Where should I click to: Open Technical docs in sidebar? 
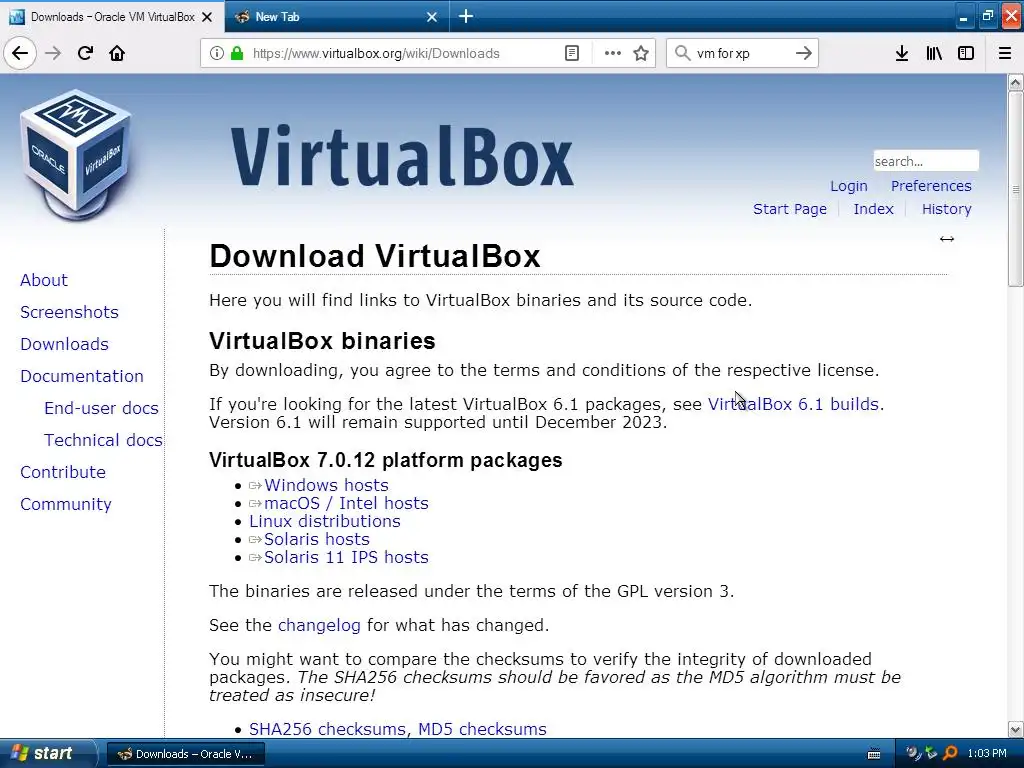(103, 440)
